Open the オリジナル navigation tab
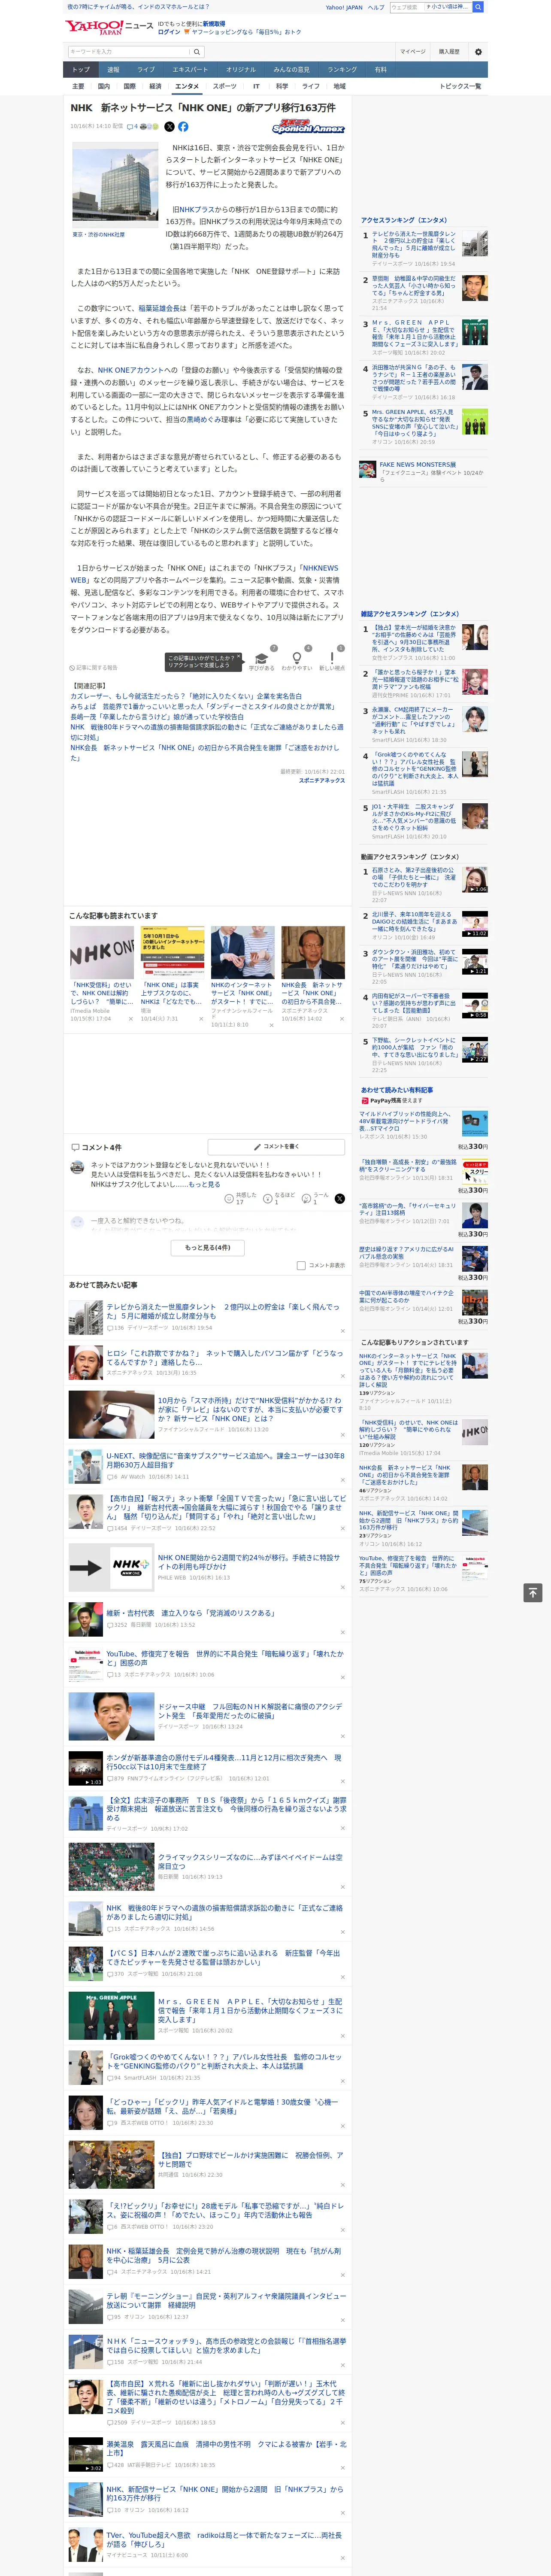 pyautogui.click(x=241, y=70)
